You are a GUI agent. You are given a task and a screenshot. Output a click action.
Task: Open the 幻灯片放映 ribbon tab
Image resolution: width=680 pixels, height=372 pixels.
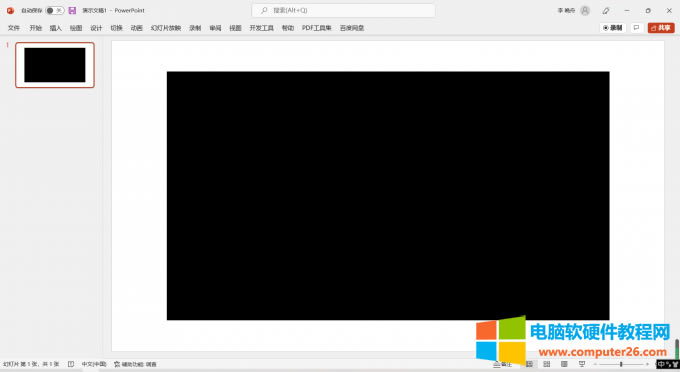pos(166,28)
